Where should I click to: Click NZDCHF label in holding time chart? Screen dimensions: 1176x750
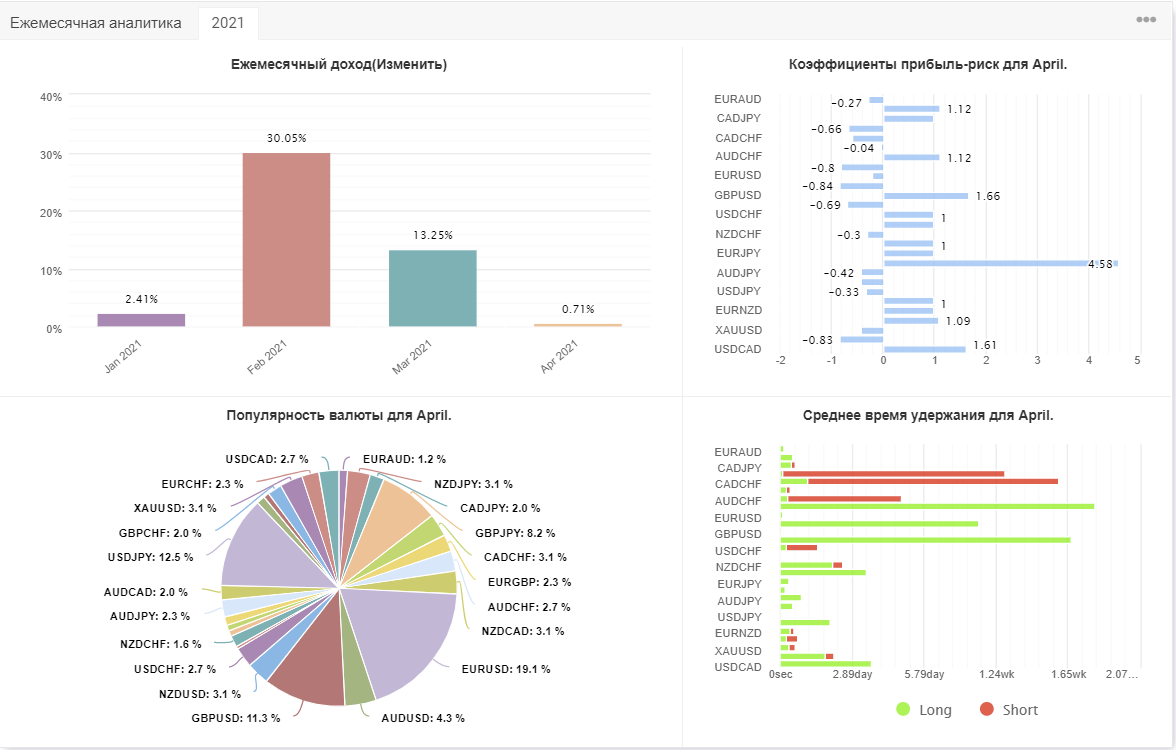(738, 567)
